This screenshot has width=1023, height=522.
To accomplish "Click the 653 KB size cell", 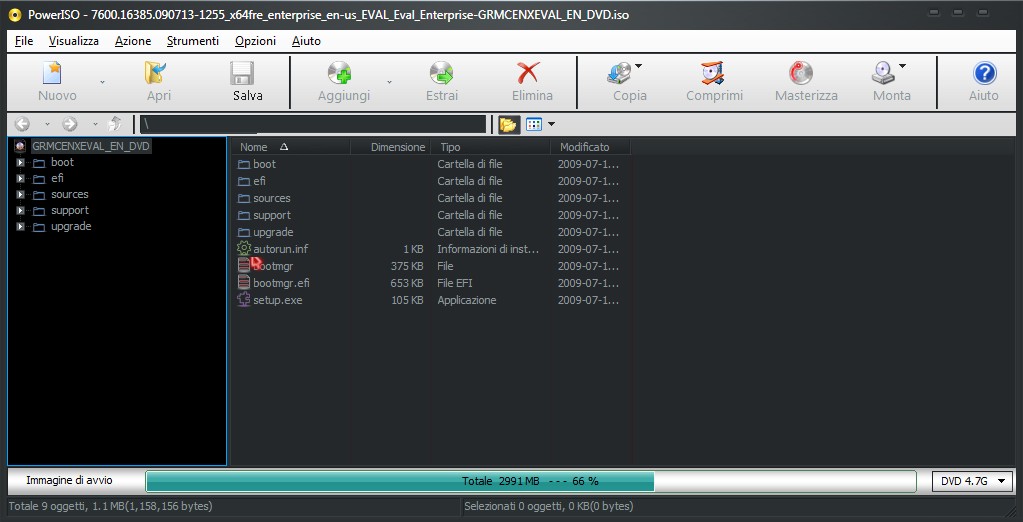I will tap(407, 283).
